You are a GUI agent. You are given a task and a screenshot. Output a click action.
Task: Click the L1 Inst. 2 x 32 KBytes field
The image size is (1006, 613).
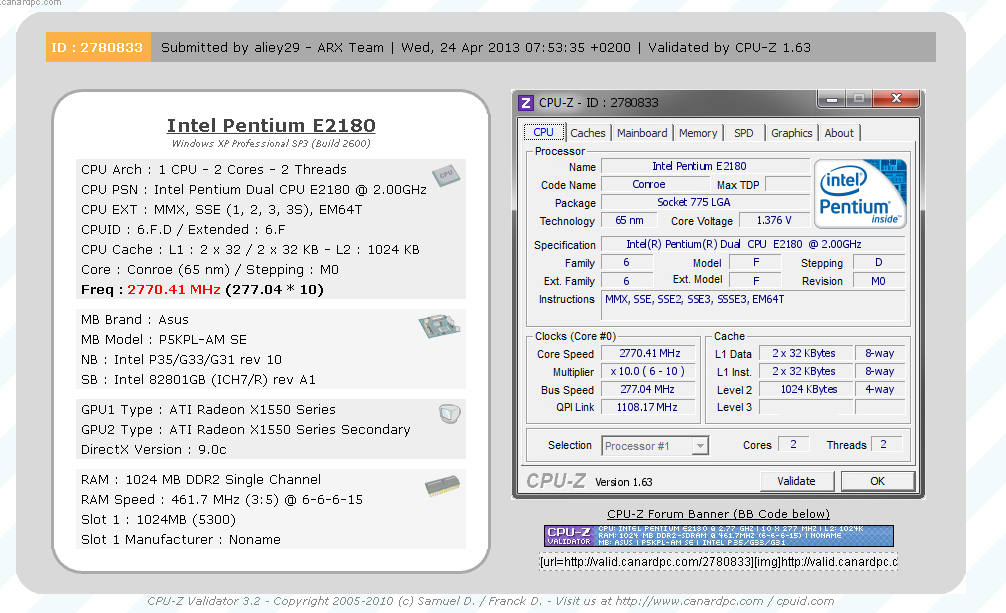click(x=806, y=372)
